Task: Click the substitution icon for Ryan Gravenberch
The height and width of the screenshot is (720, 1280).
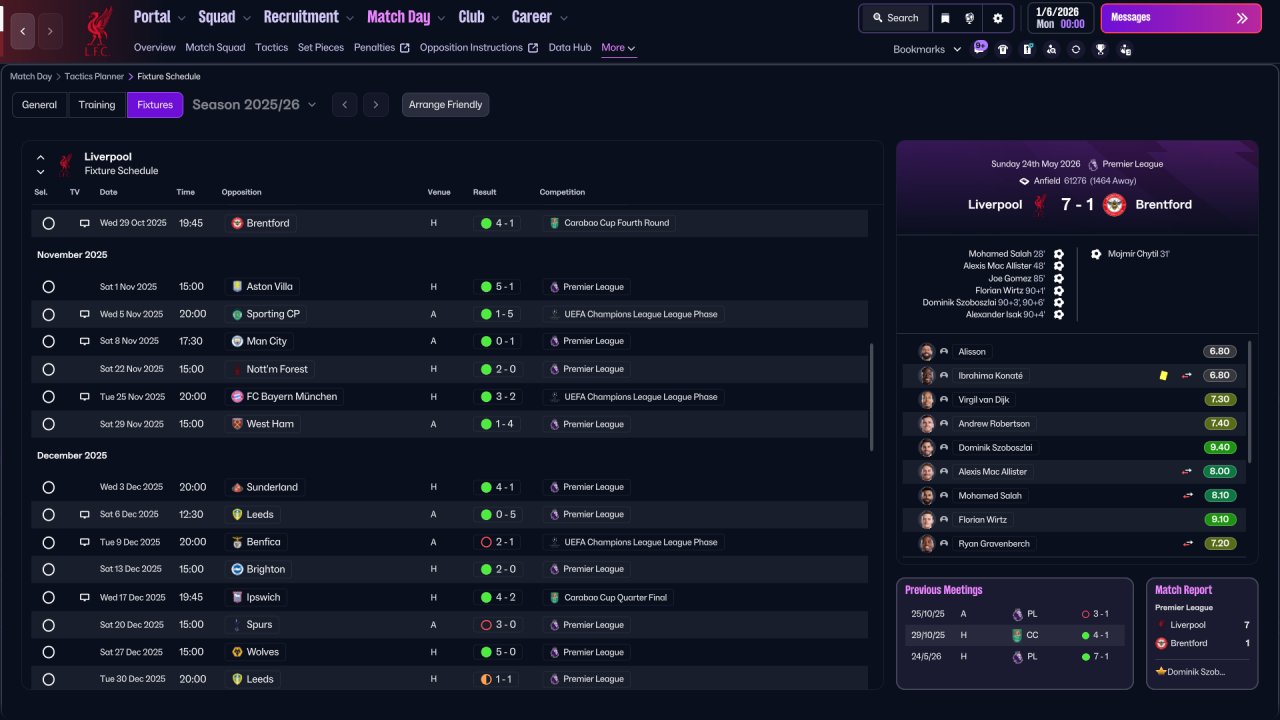Action: 1187,544
